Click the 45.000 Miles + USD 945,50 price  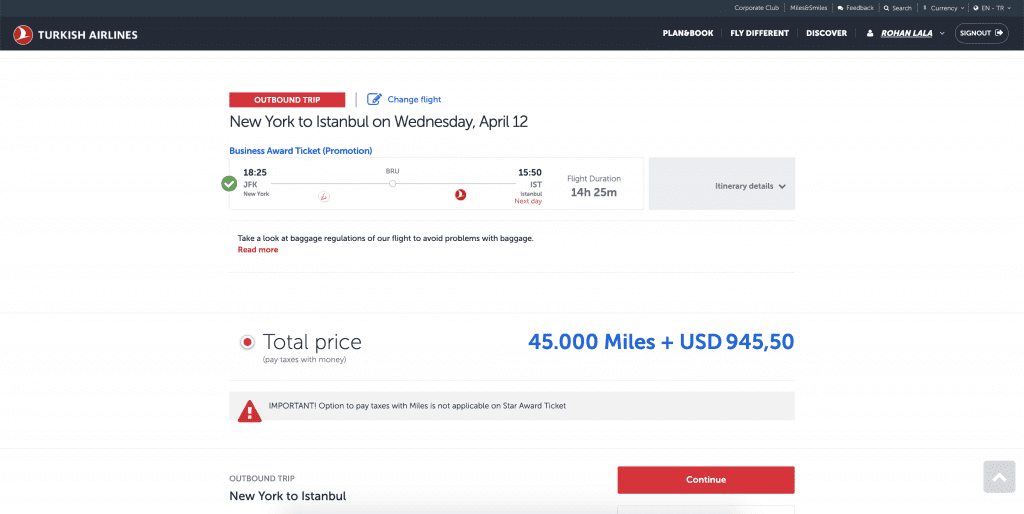[x=661, y=342]
